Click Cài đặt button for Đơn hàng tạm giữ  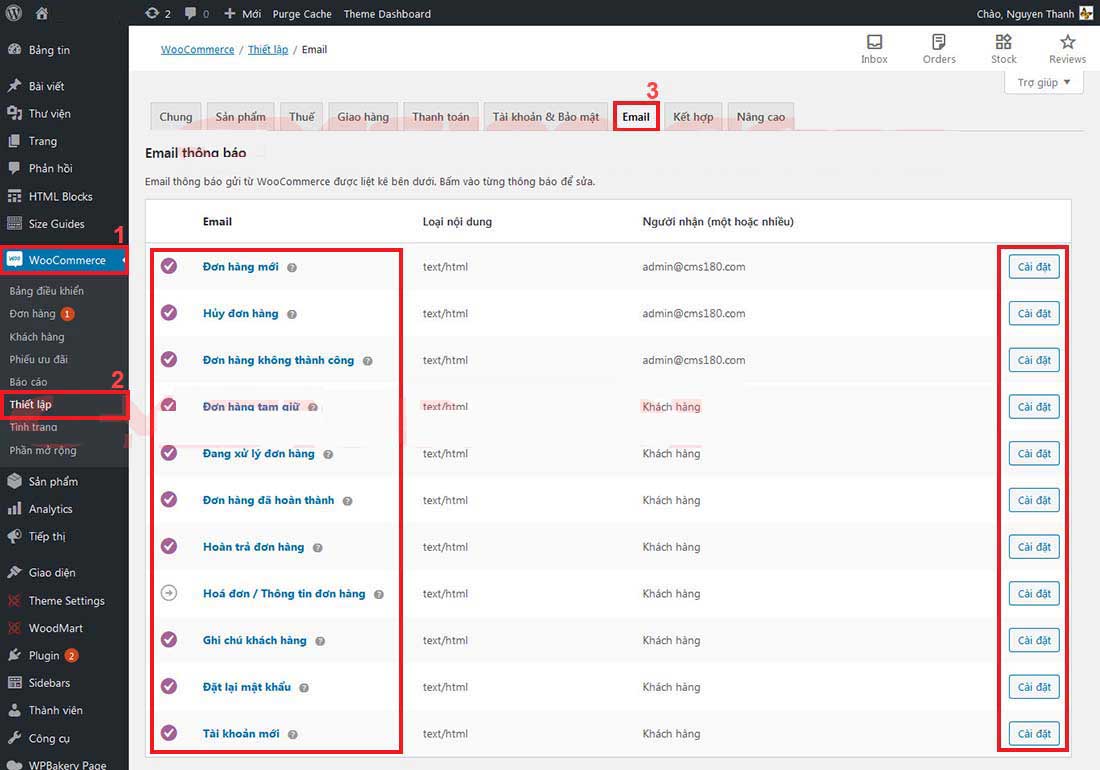pyautogui.click(x=1034, y=407)
